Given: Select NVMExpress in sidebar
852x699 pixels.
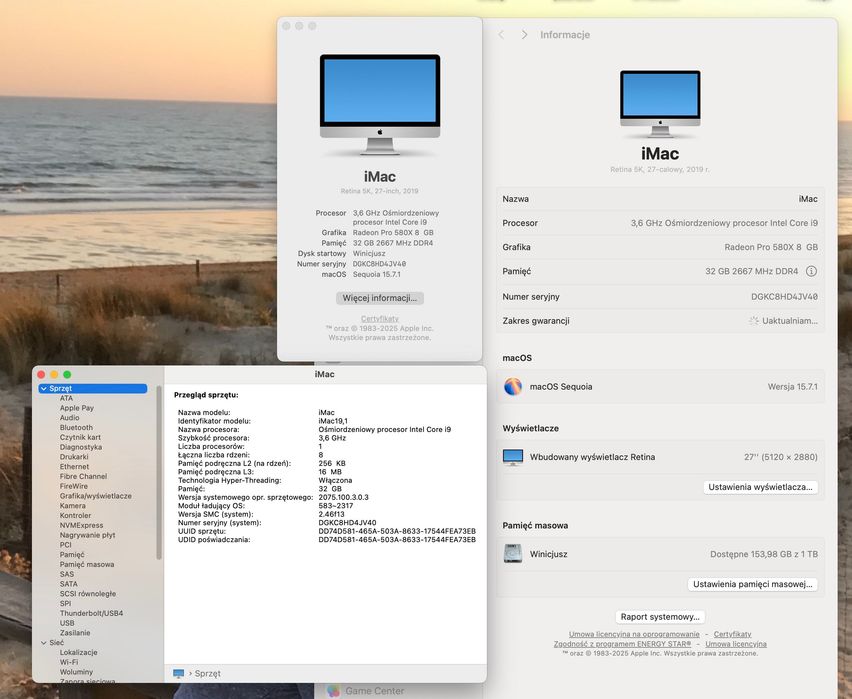Looking at the screenshot, I should (81, 526).
